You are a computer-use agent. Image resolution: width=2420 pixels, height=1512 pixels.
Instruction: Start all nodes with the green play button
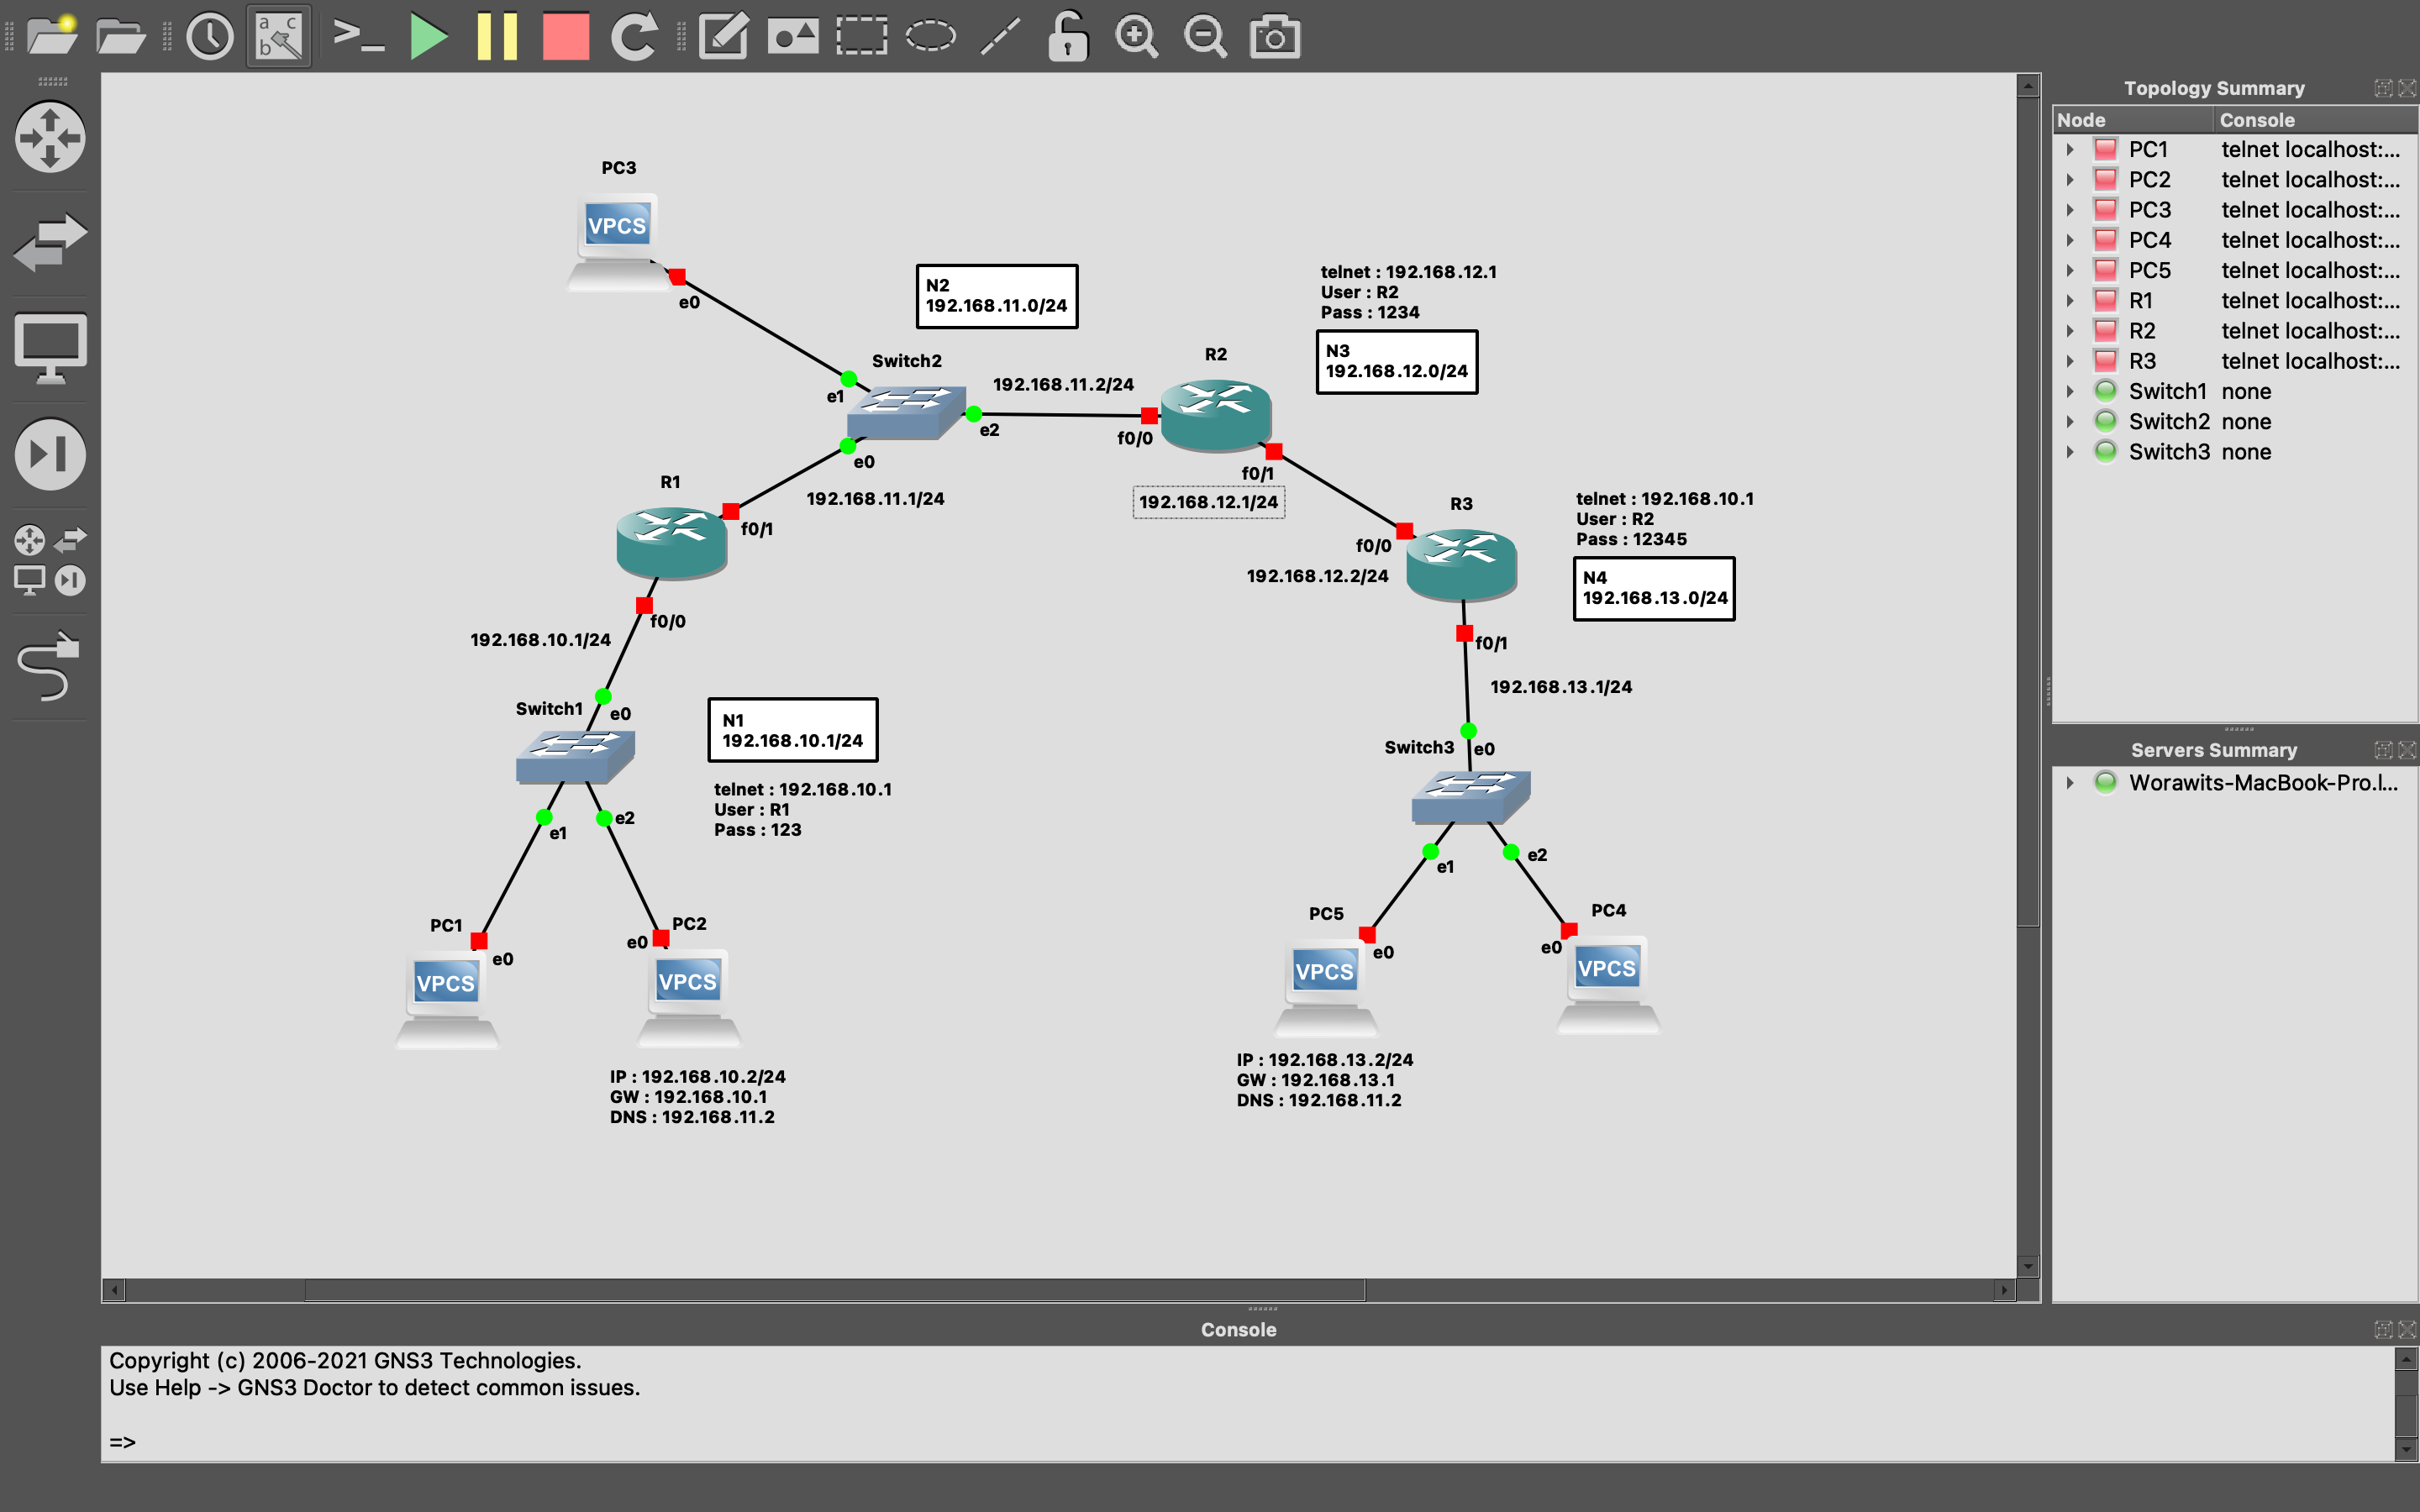tap(428, 37)
